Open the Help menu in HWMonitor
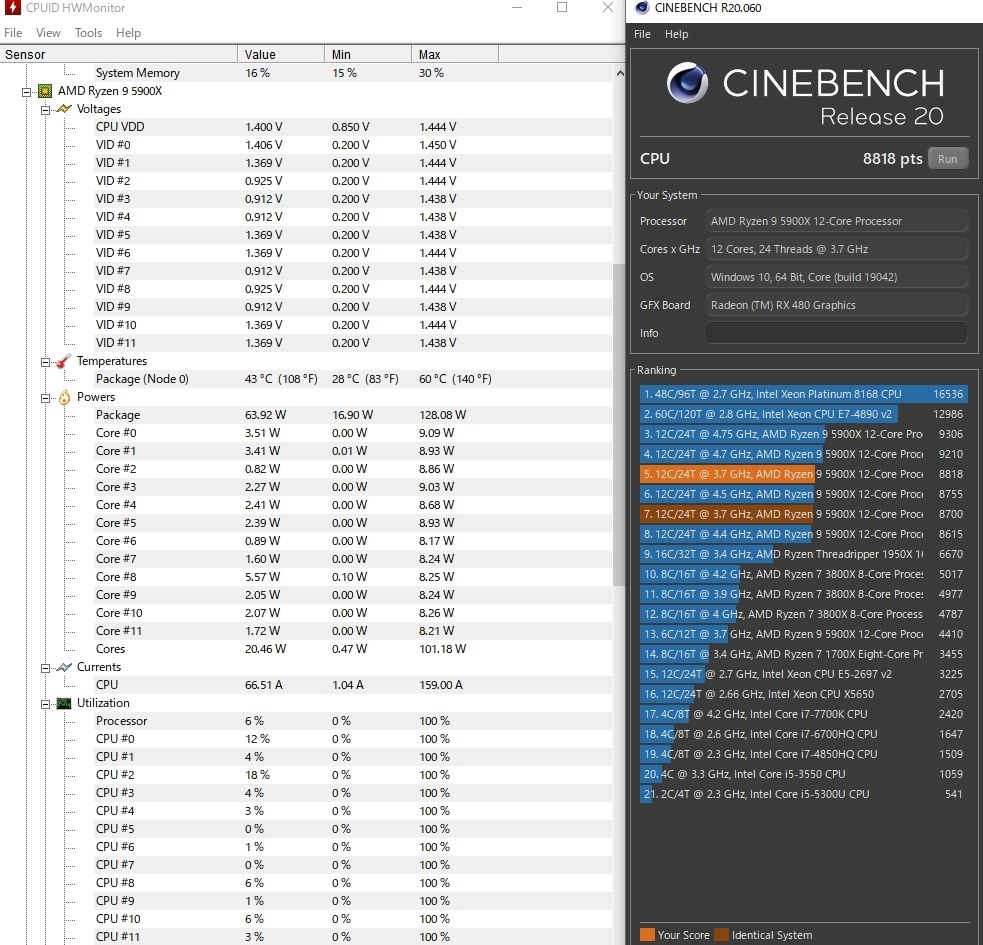Image resolution: width=983 pixels, height=945 pixels. (x=129, y=33)
